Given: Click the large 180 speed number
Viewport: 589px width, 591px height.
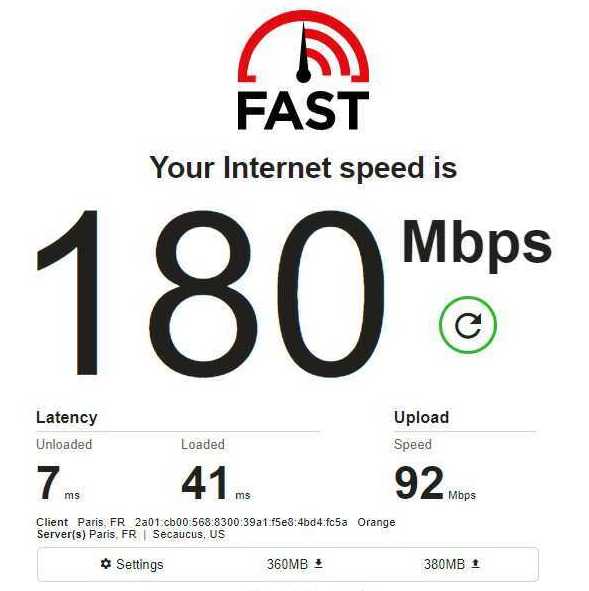Looking at the screenshot, I should [x=211, y=294].
